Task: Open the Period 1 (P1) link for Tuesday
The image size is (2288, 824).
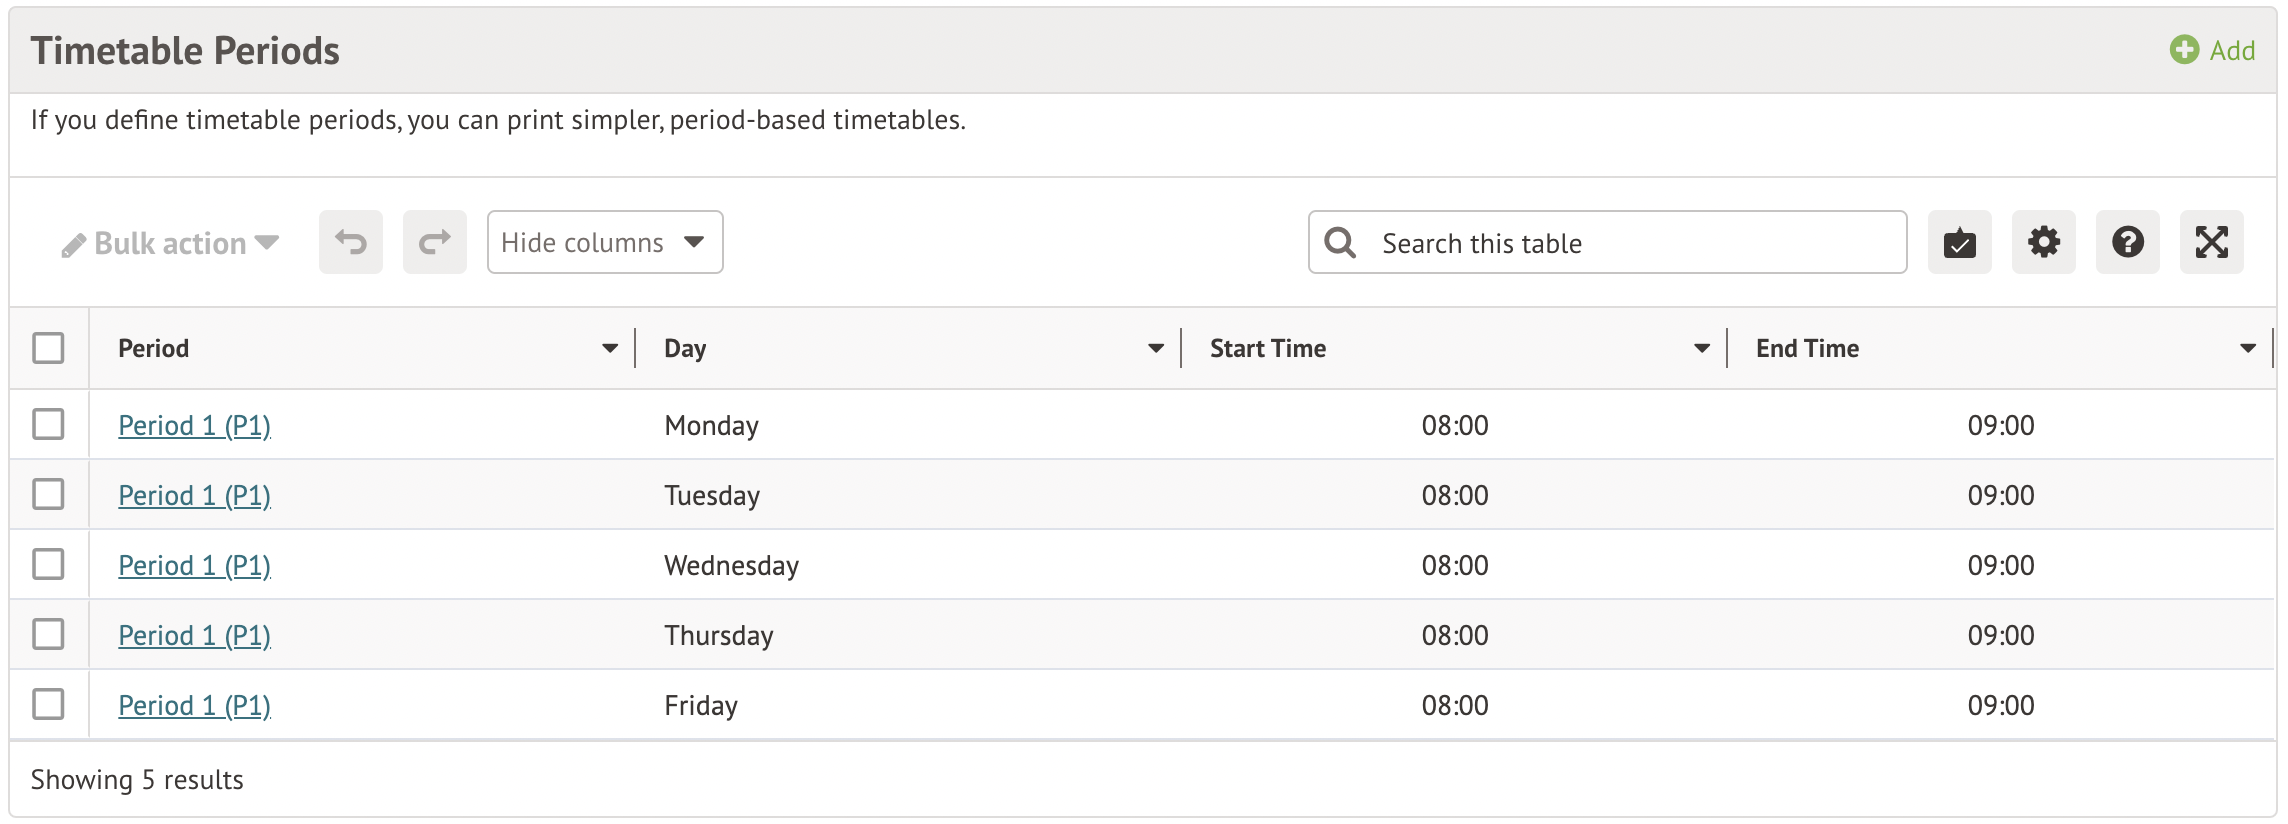Action: 194,495
